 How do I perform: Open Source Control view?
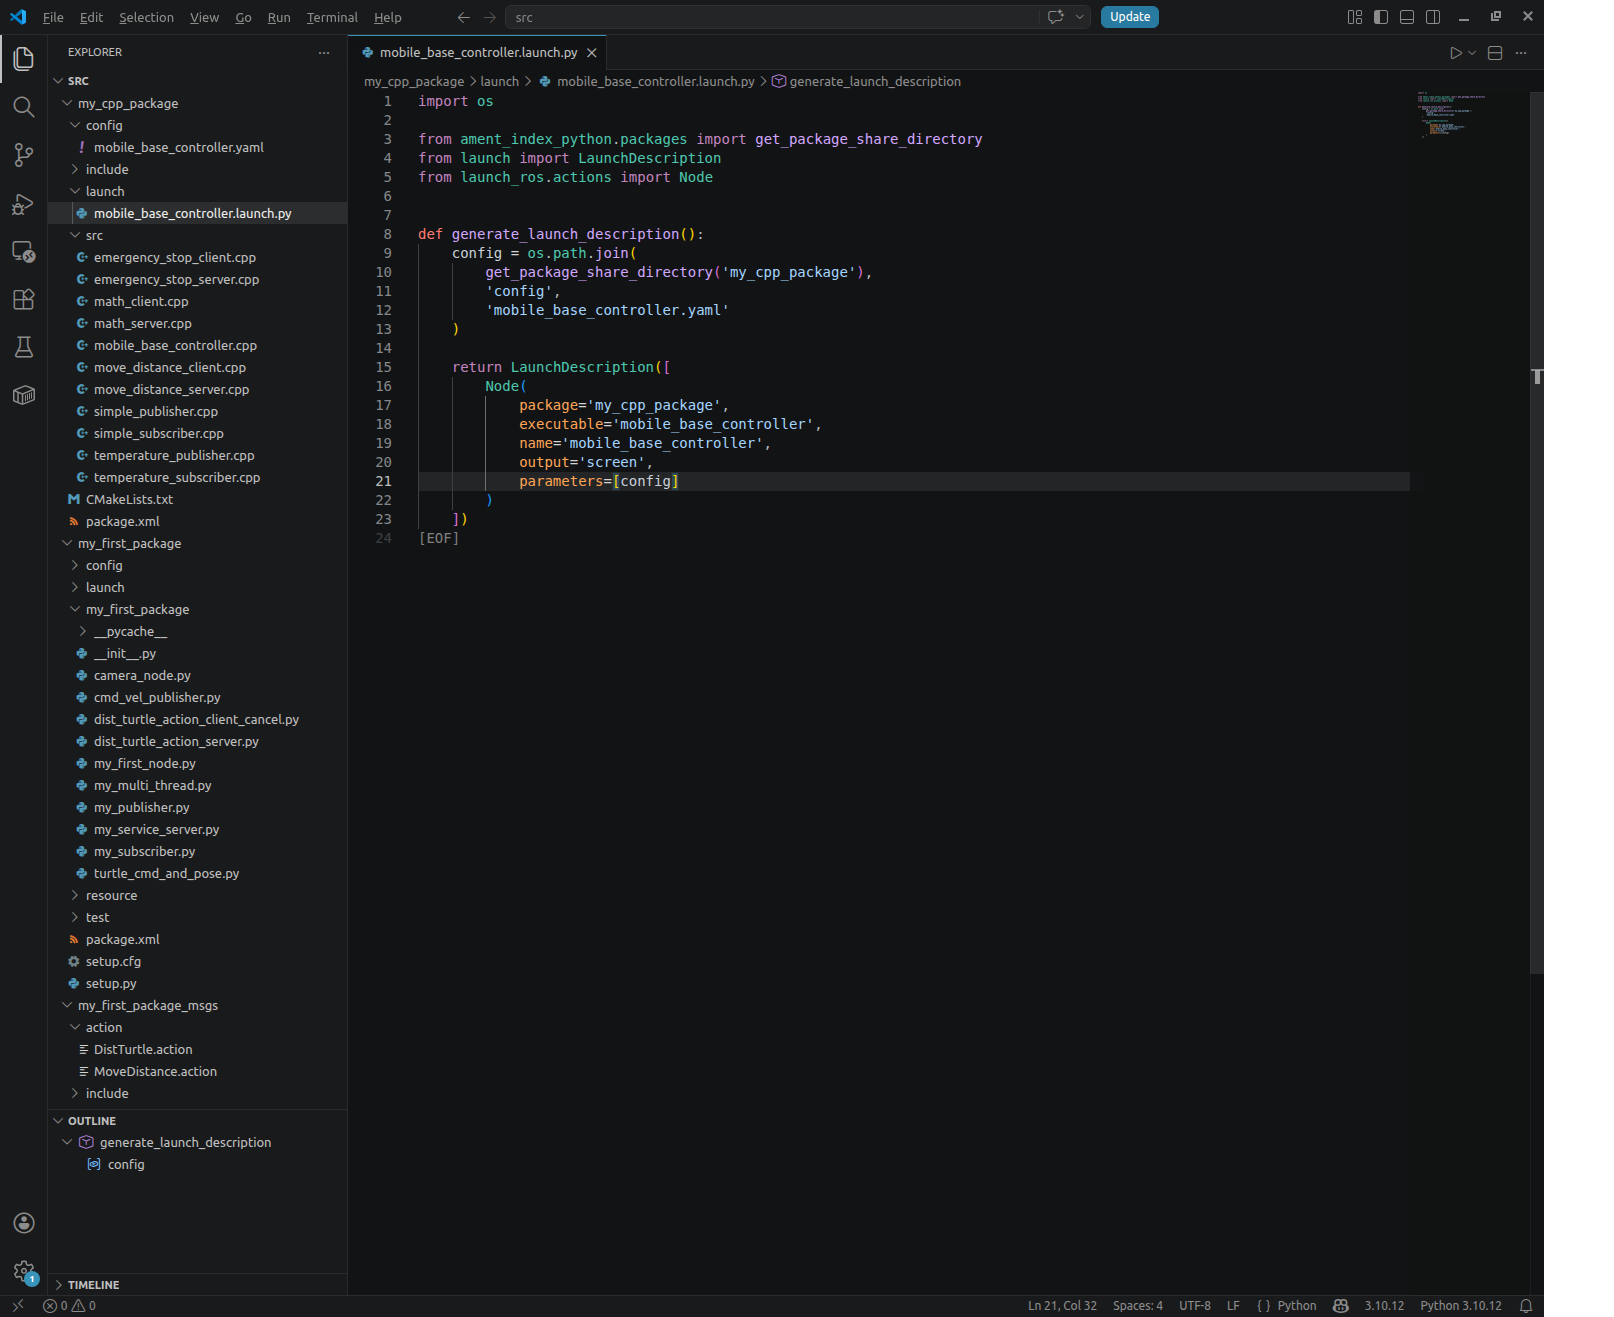tap(24, 155)
